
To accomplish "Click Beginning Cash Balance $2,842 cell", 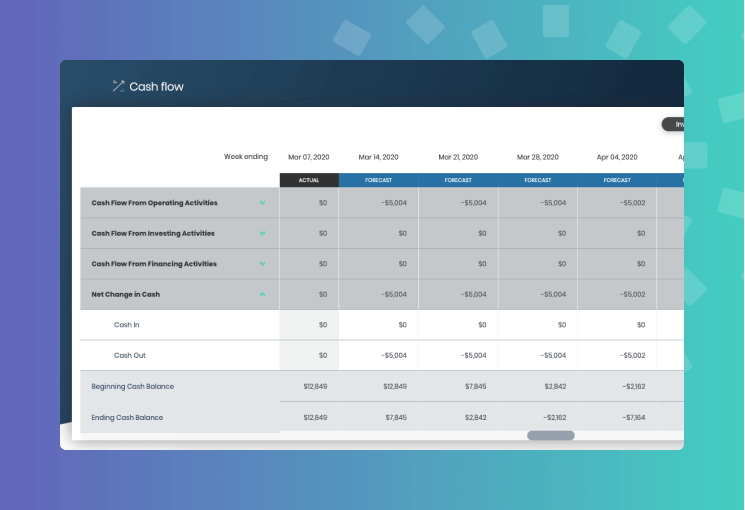I will point(555,386).
